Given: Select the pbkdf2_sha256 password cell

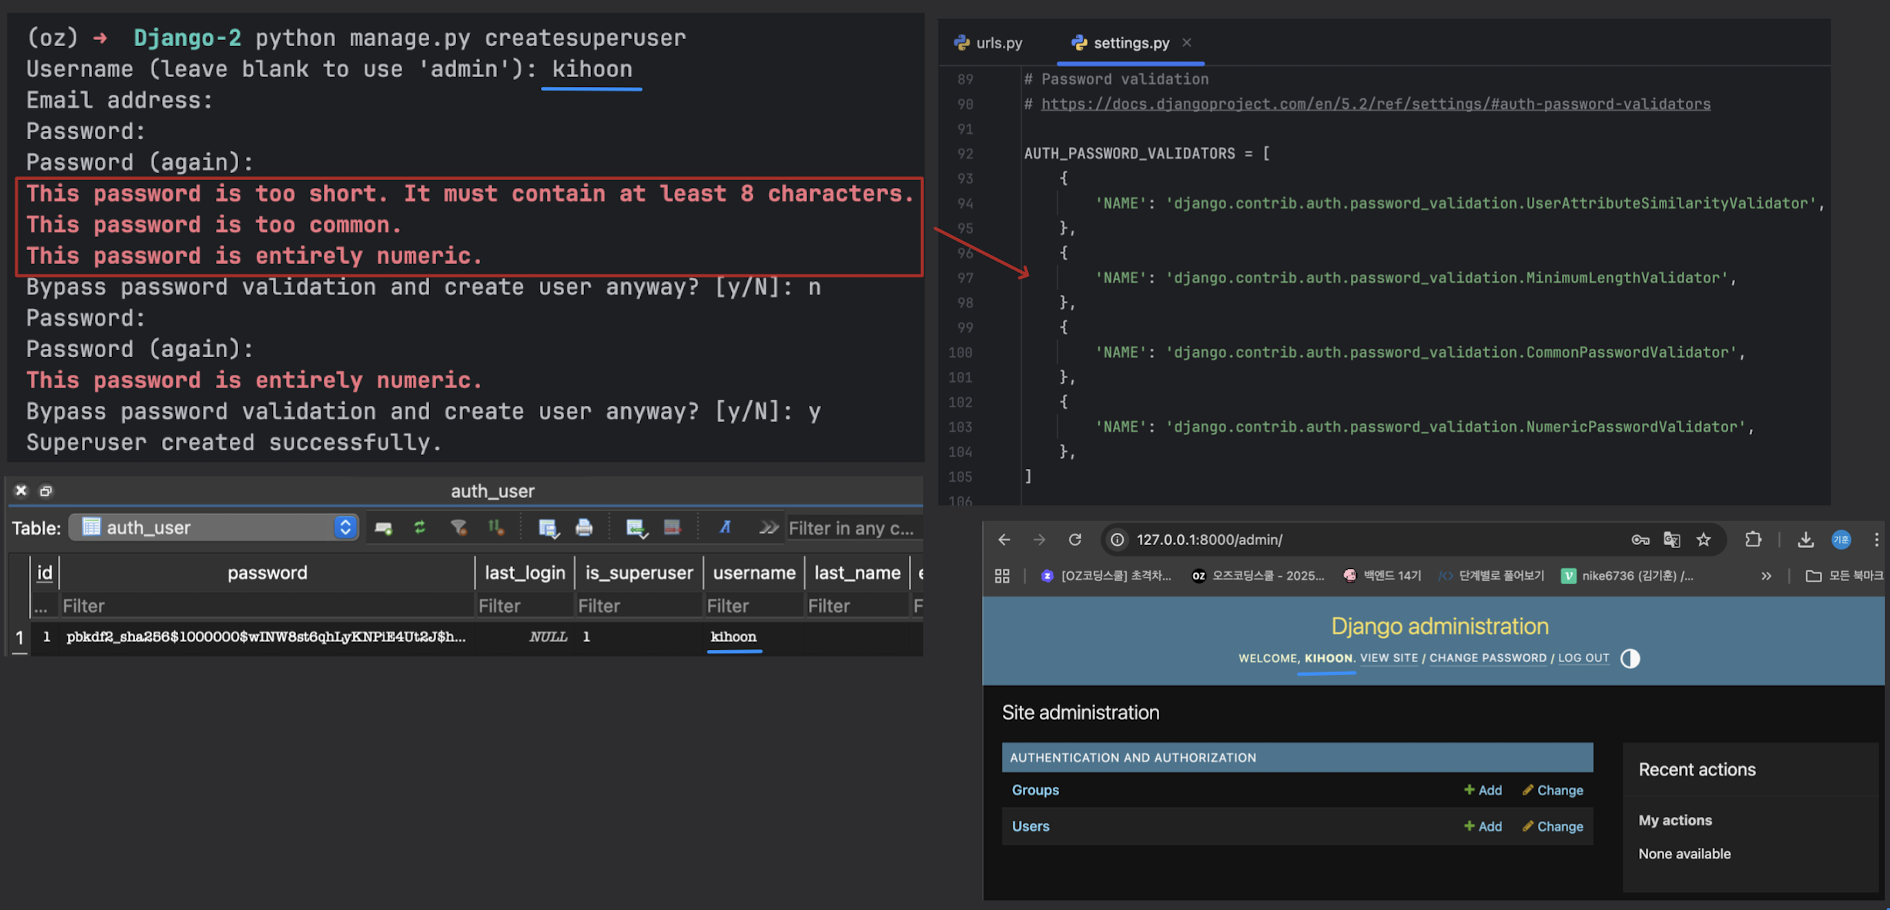Looking at the screenshot, I should 267,637.
